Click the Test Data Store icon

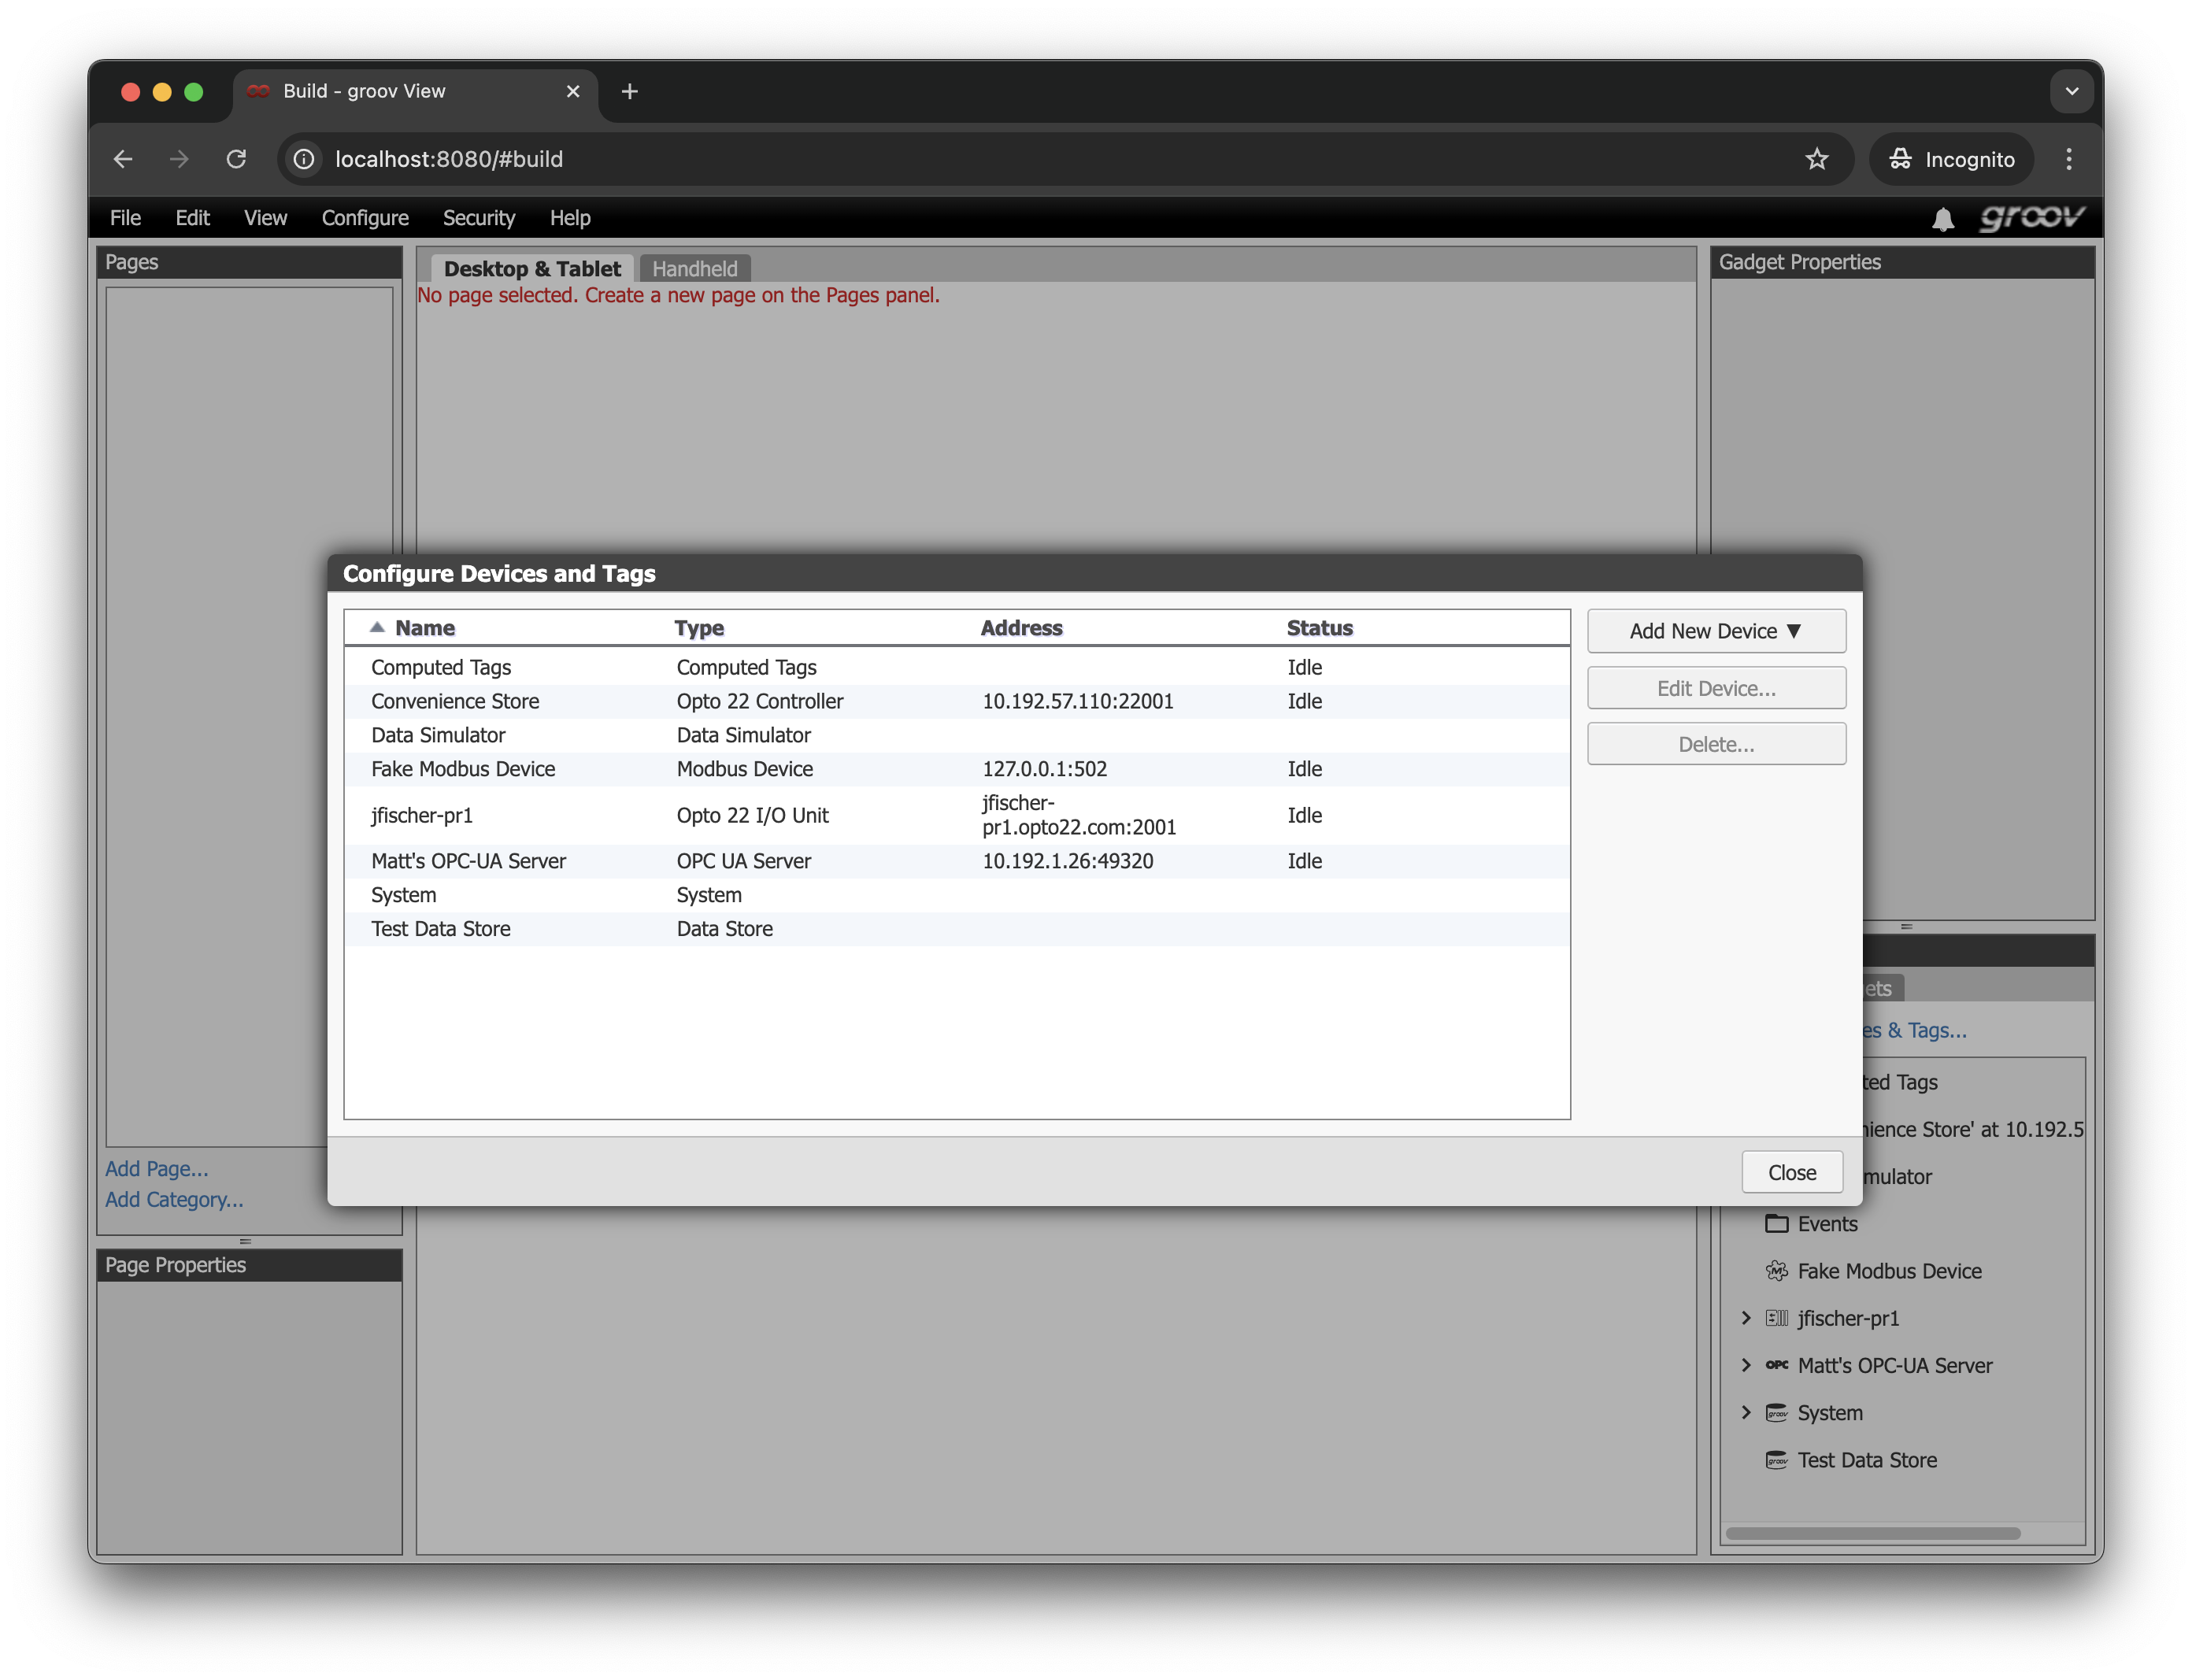click(1776, 1460)
